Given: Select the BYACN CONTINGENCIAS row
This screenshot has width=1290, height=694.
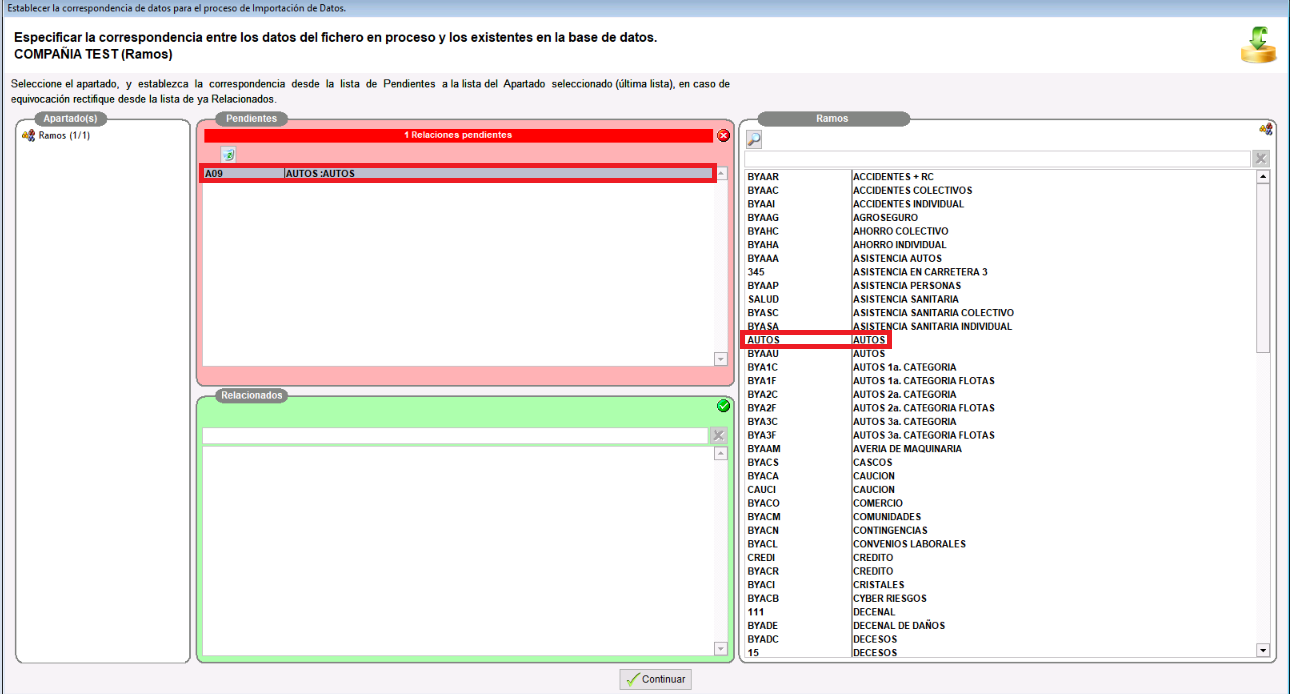Looking at the screenshot, I should (1000, 531).
